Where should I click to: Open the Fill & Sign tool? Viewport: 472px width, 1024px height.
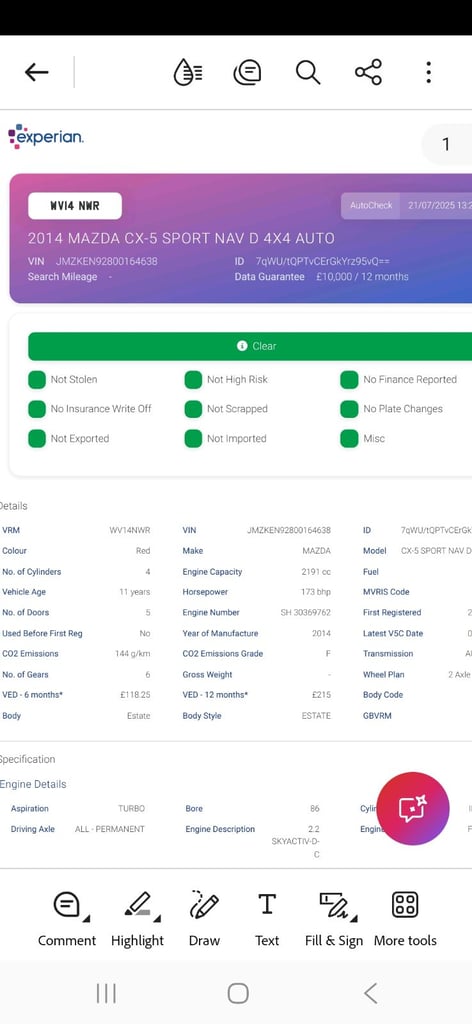334,920
